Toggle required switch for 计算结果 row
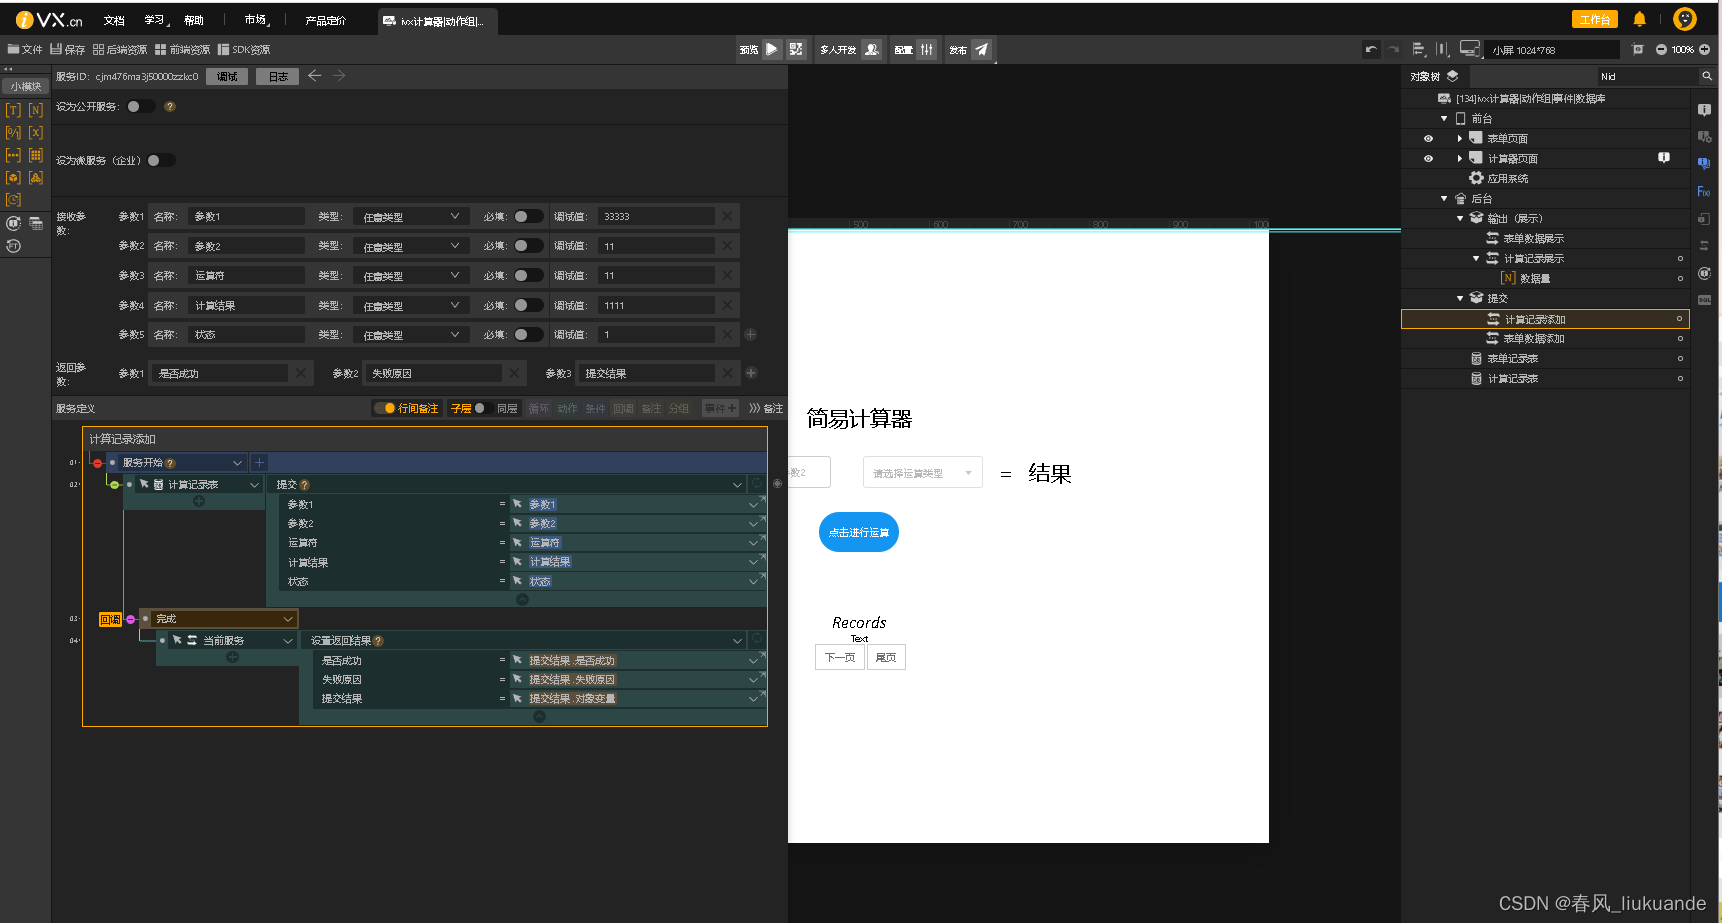 click(x=528, y=305)
